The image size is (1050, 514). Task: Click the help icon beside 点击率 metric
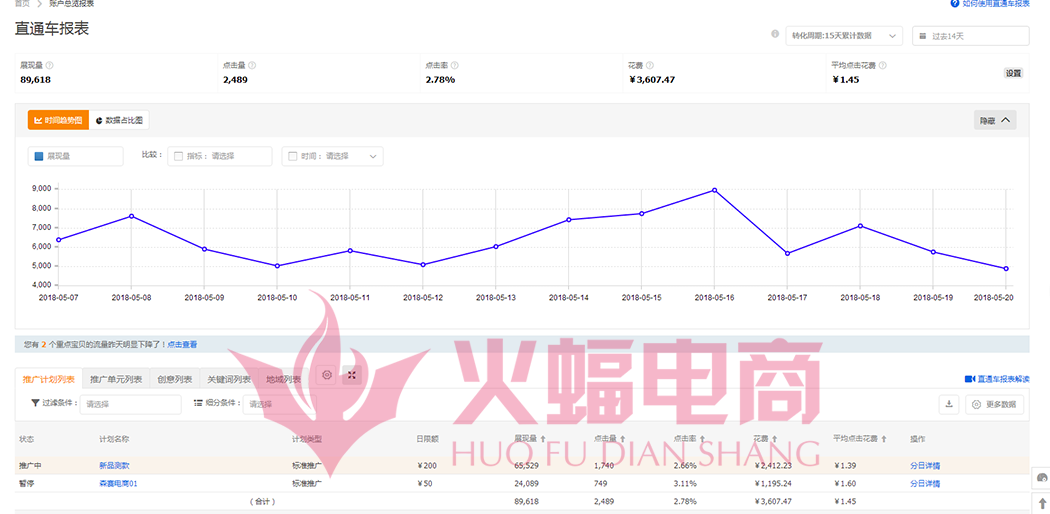454,66
